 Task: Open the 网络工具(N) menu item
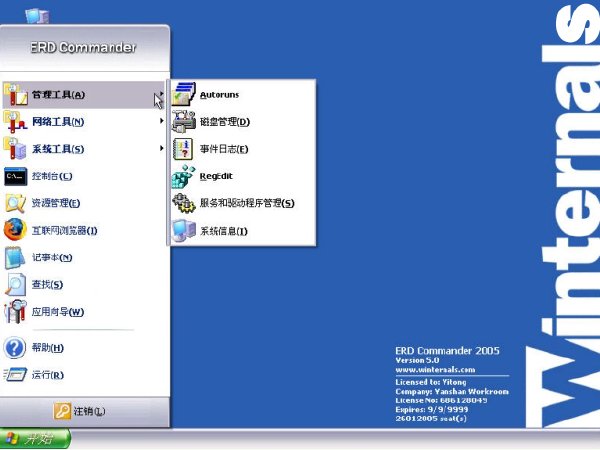[84, 122]
